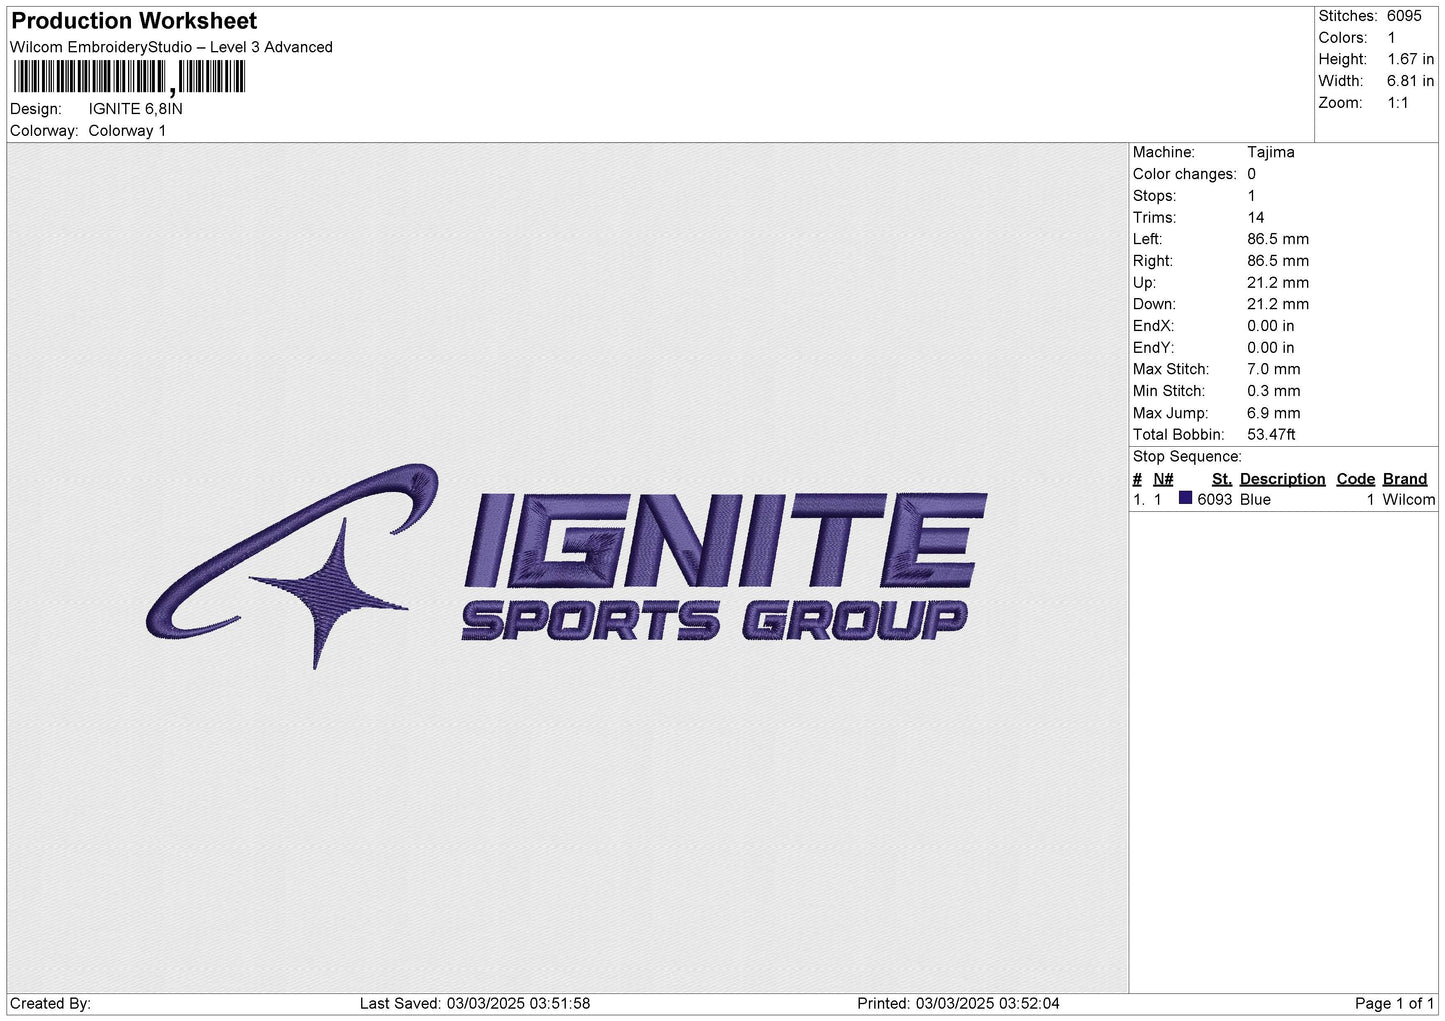Click the Code column header
This screenshot has width=1445, height=1021.
tap(1356, 479)
